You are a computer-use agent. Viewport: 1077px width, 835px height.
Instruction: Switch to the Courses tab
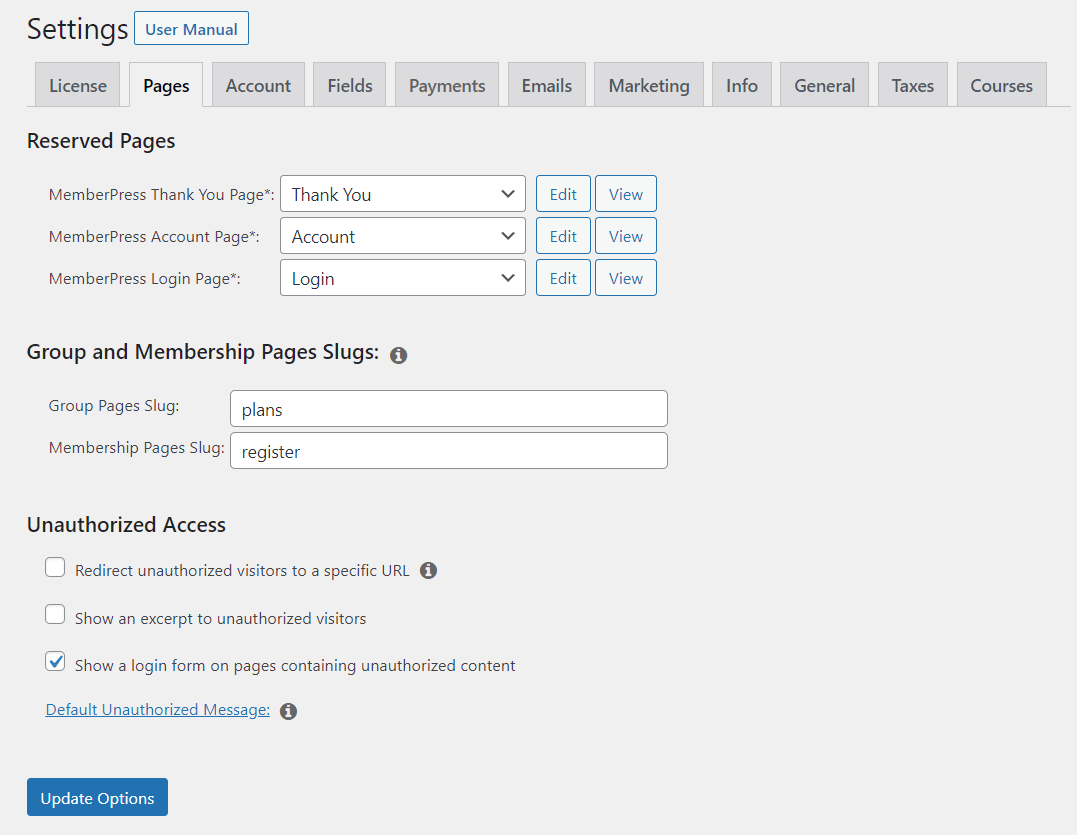[1001, 85]
